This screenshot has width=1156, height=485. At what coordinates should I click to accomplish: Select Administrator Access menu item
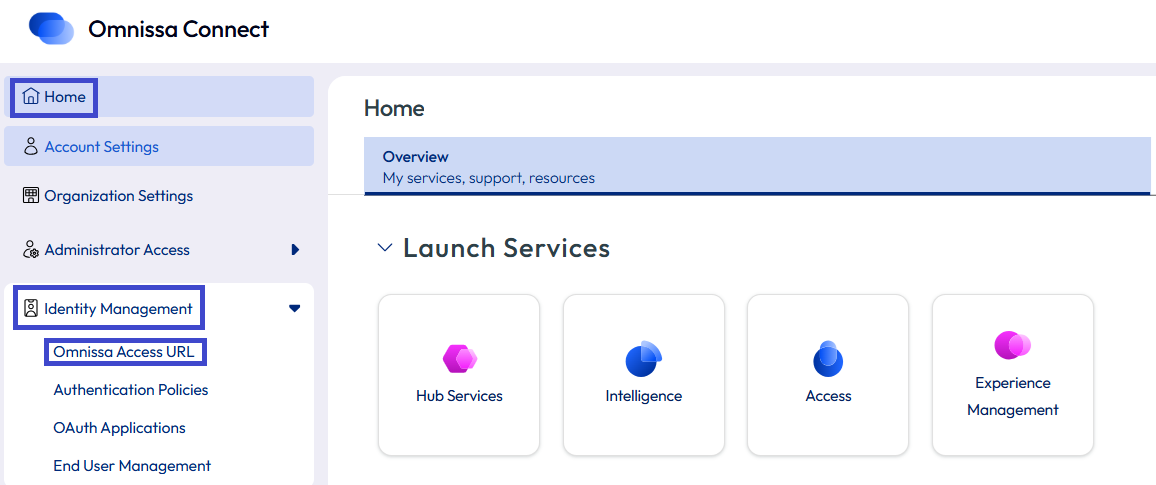[159, 250]
